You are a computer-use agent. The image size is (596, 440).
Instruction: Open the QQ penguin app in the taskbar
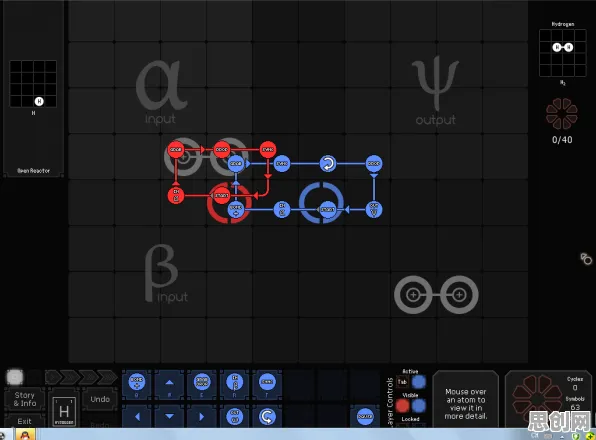pyautogui.click(x=25, y=434)
